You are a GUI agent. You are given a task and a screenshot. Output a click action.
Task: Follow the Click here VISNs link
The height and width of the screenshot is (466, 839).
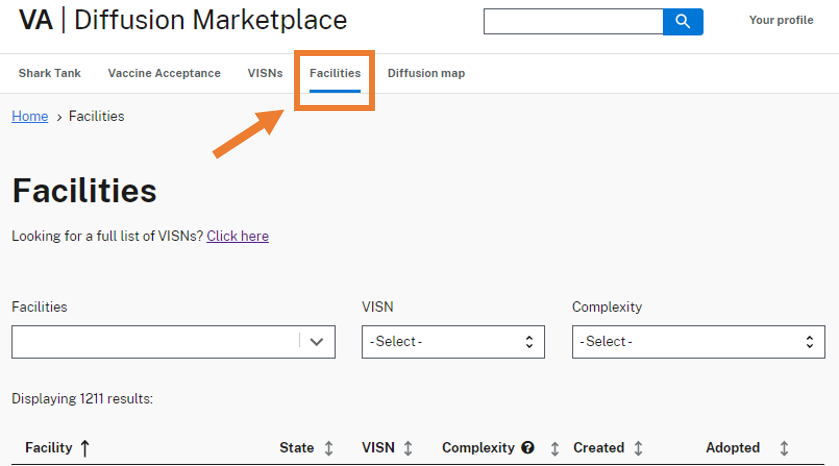click(238, 236)
